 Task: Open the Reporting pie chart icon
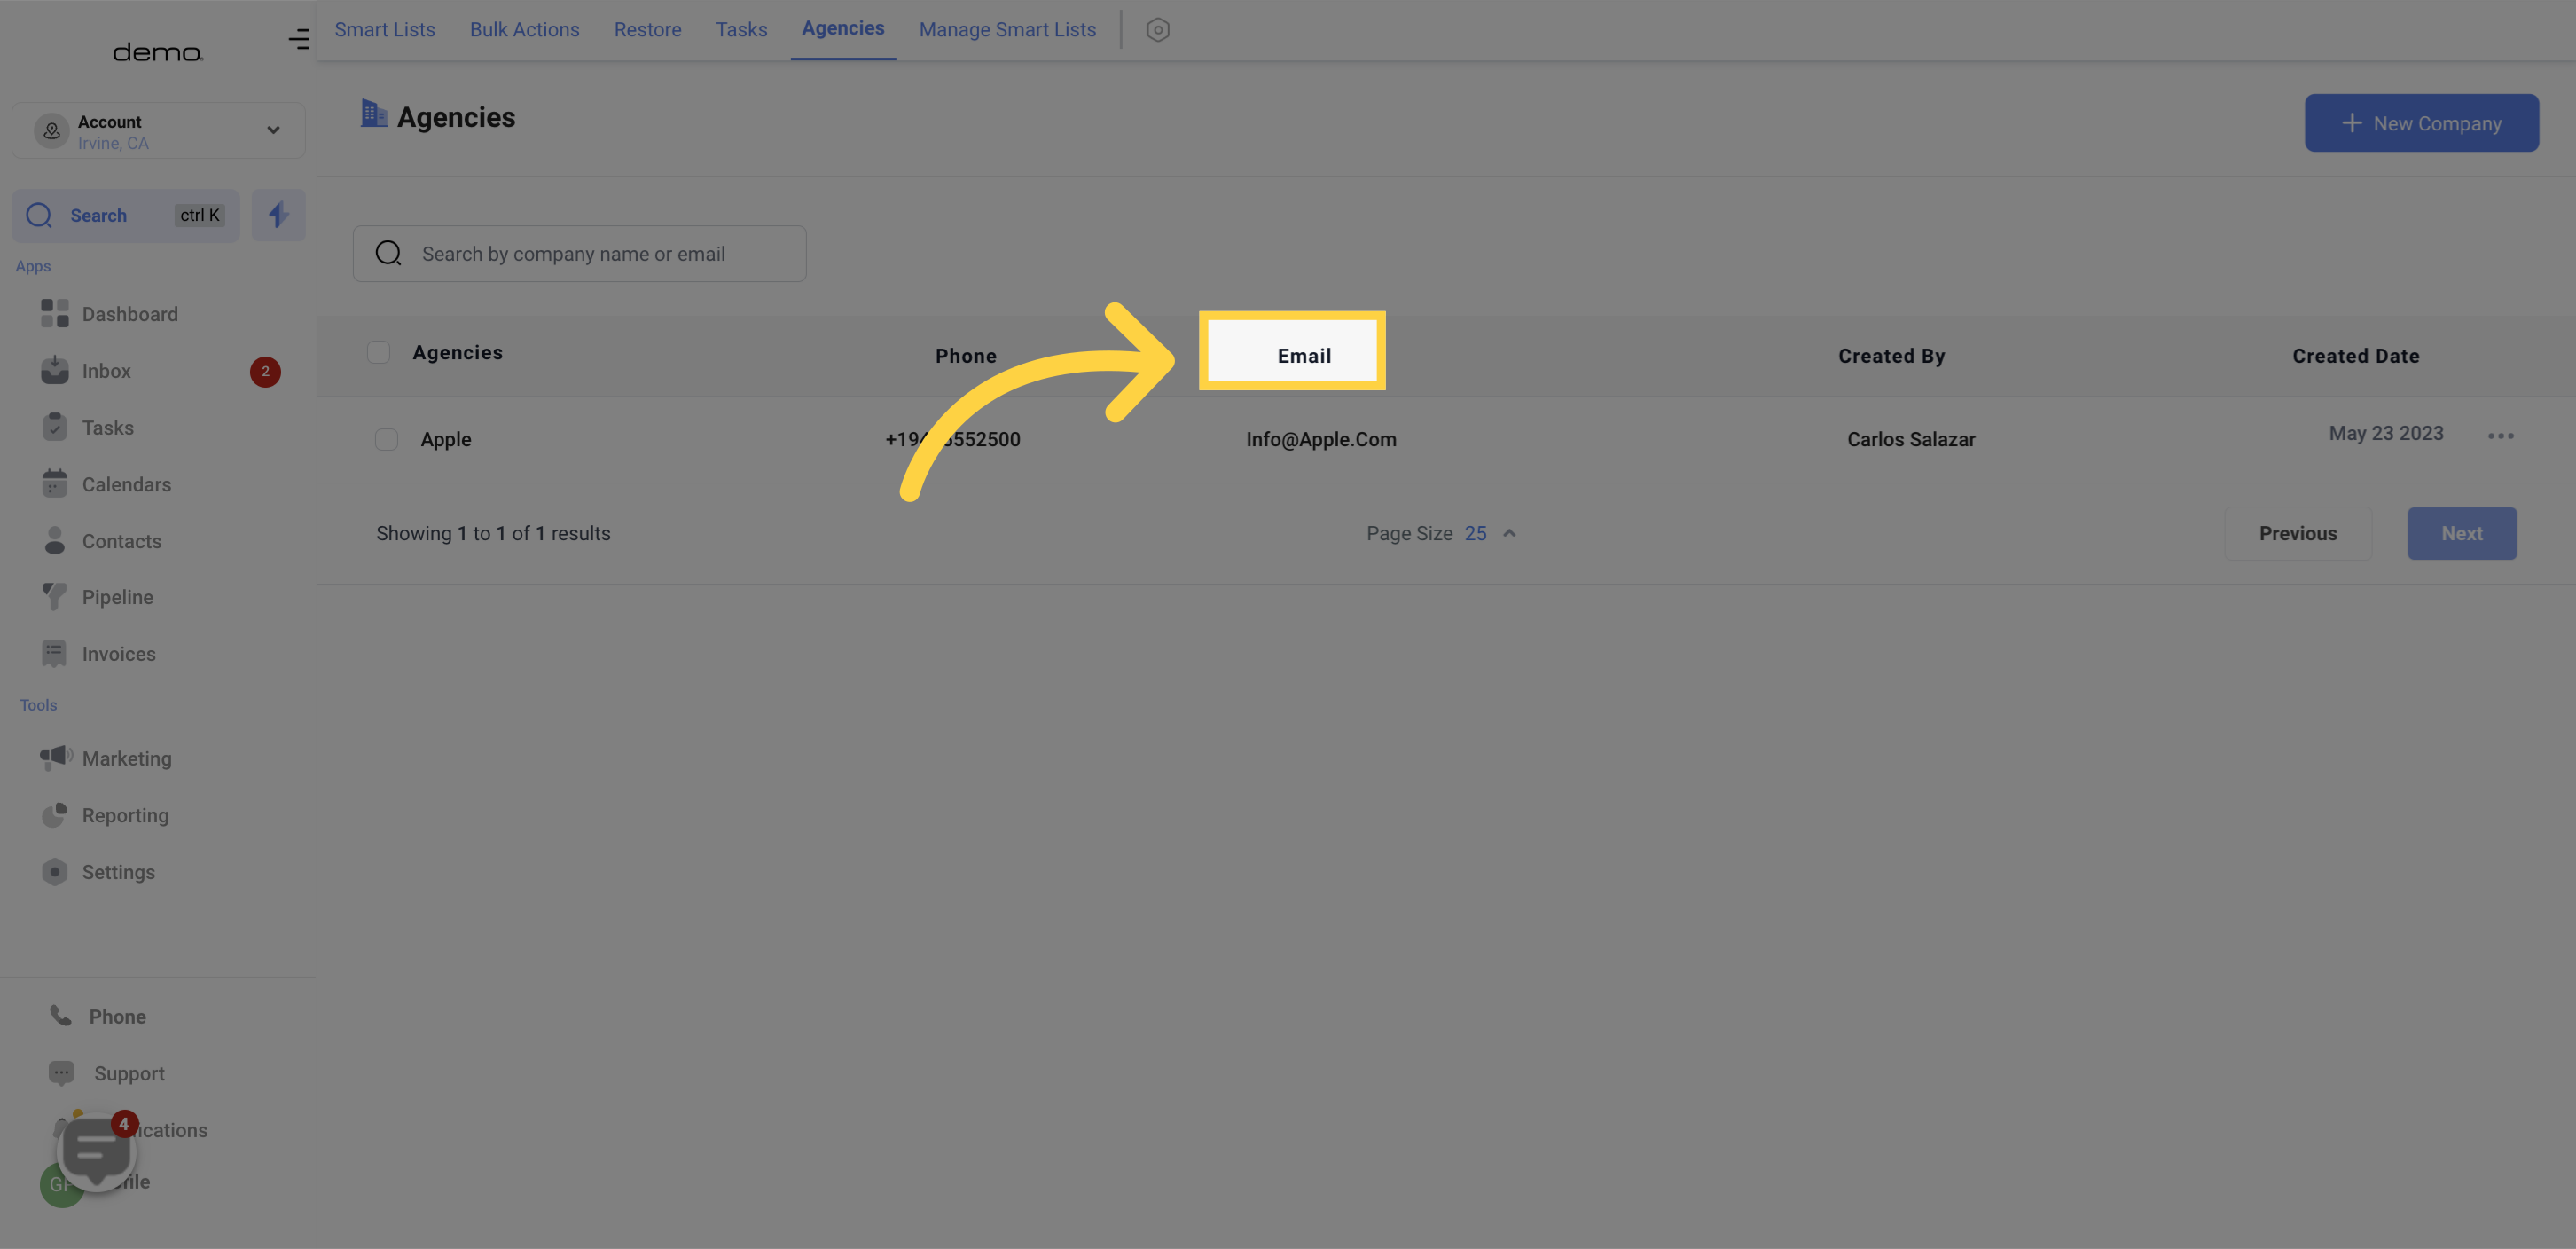click(54, 815)
